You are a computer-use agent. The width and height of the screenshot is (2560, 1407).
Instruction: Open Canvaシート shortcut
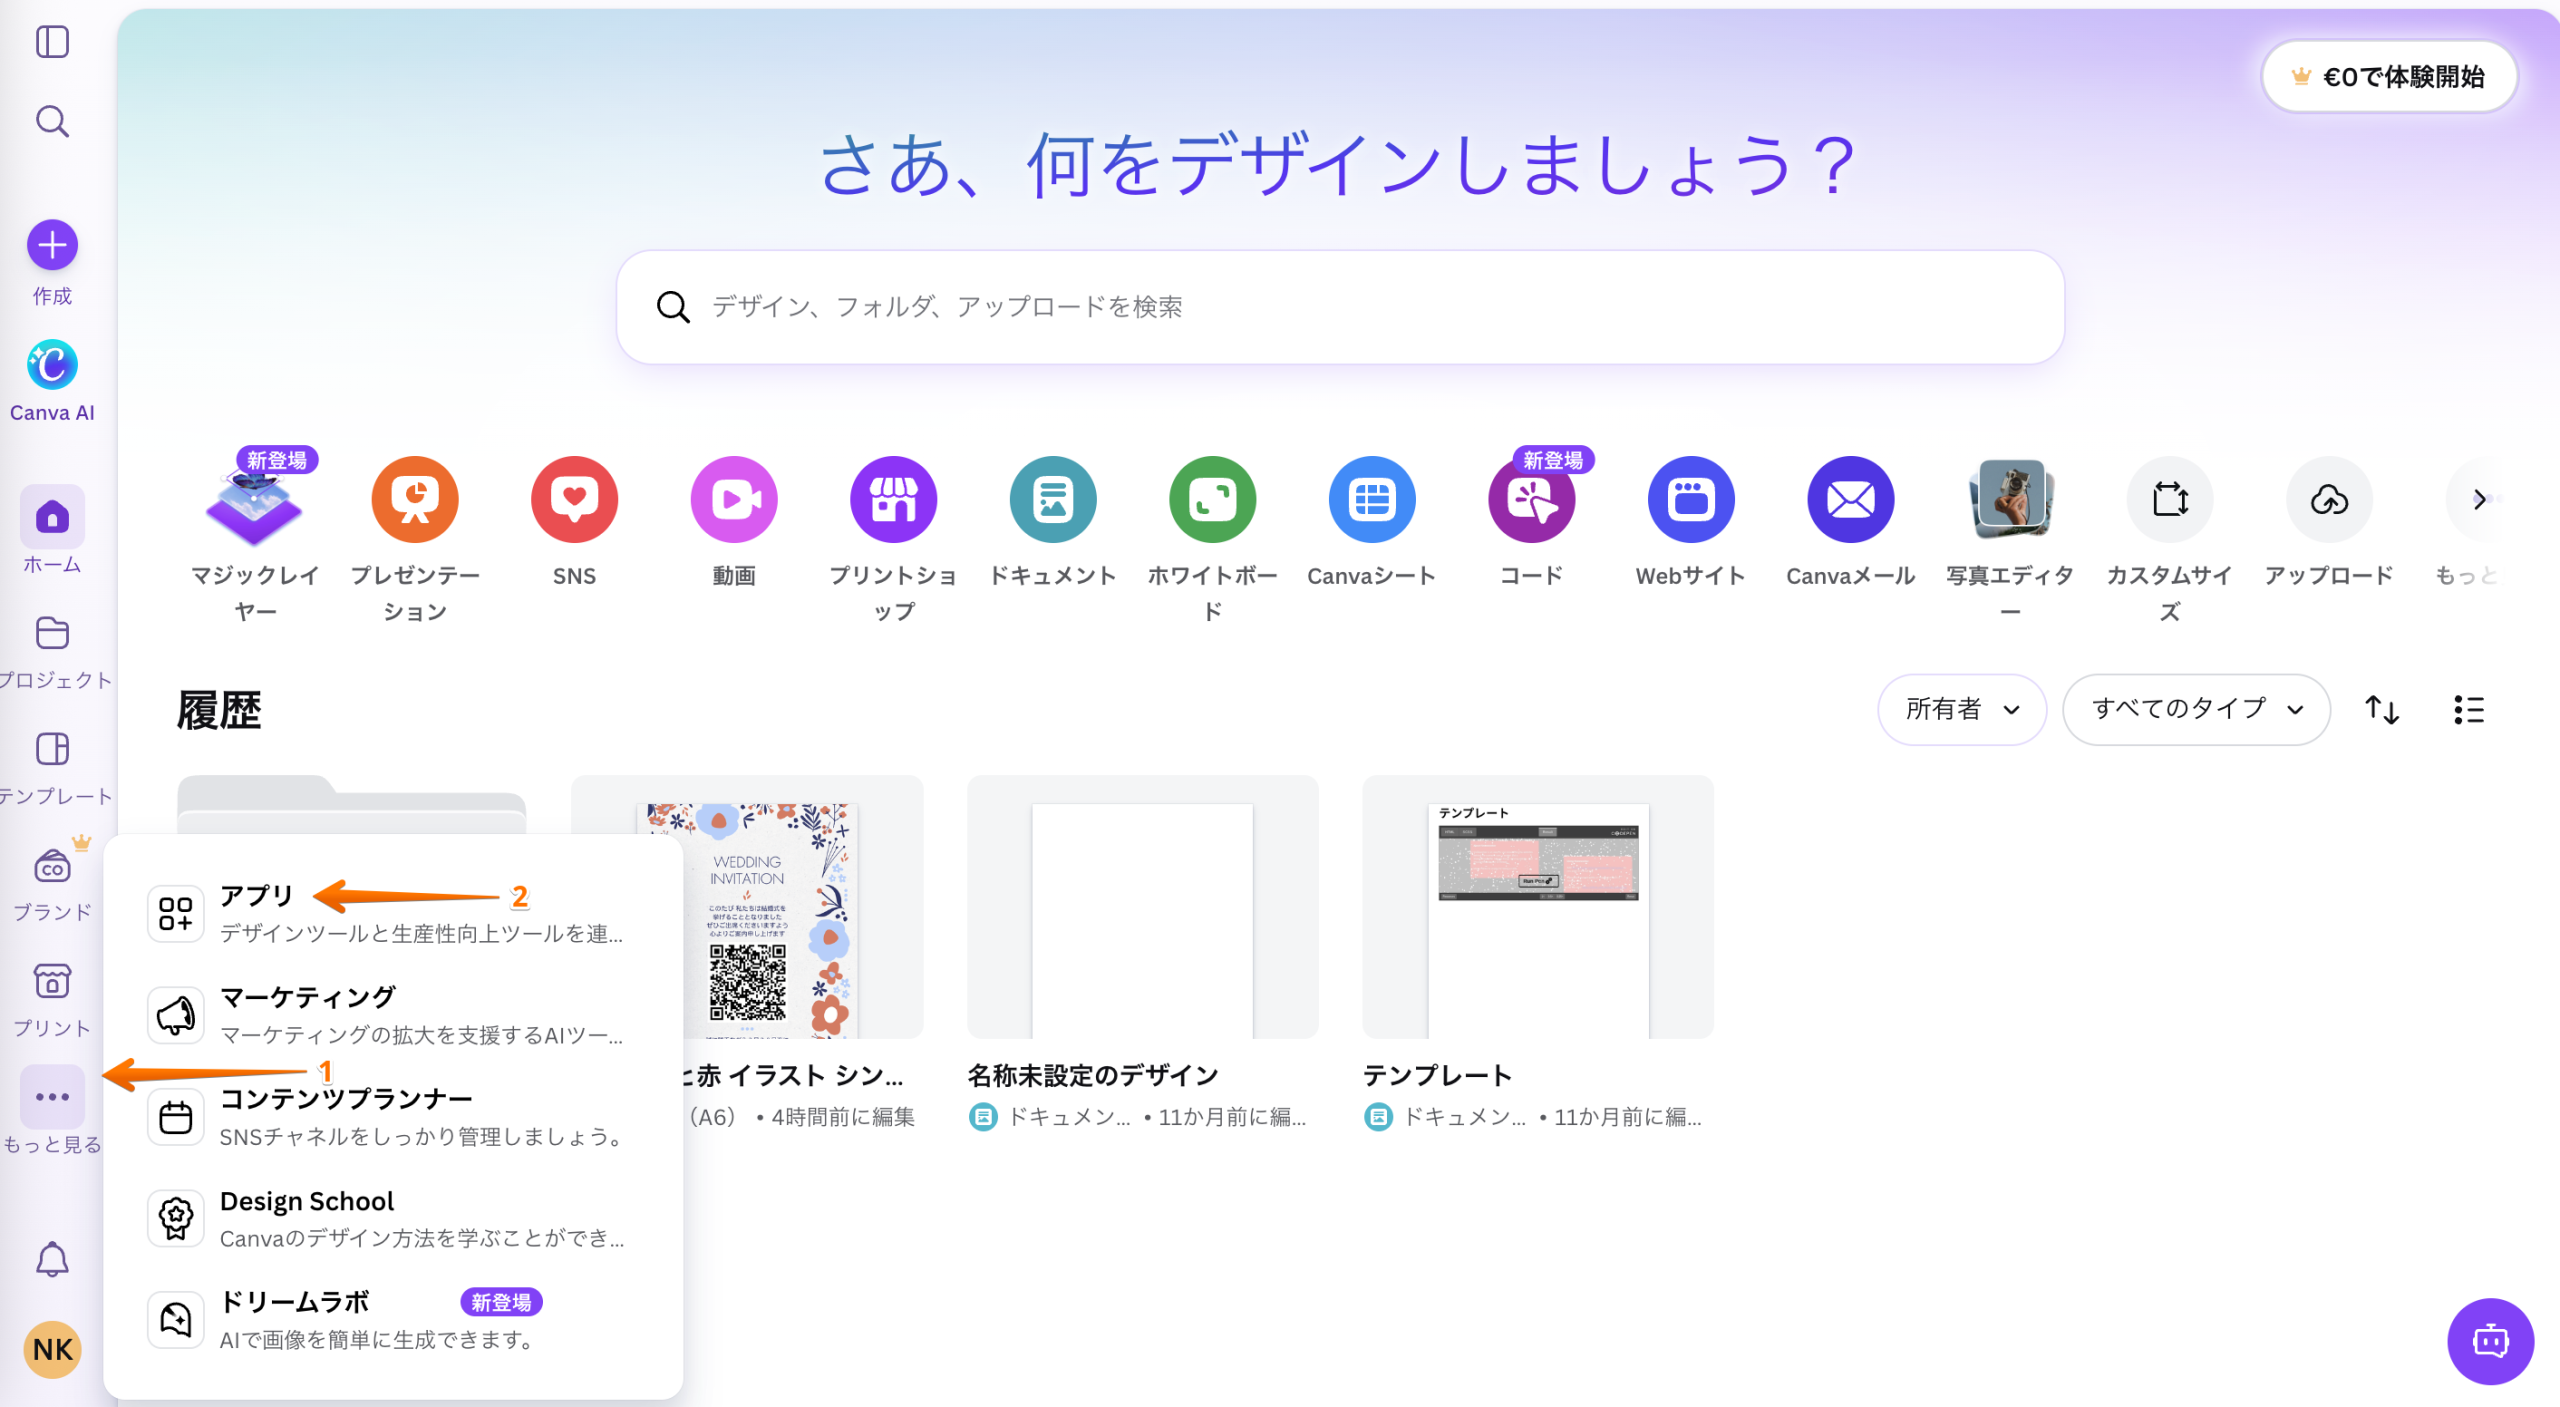[x=1372, y=521]
